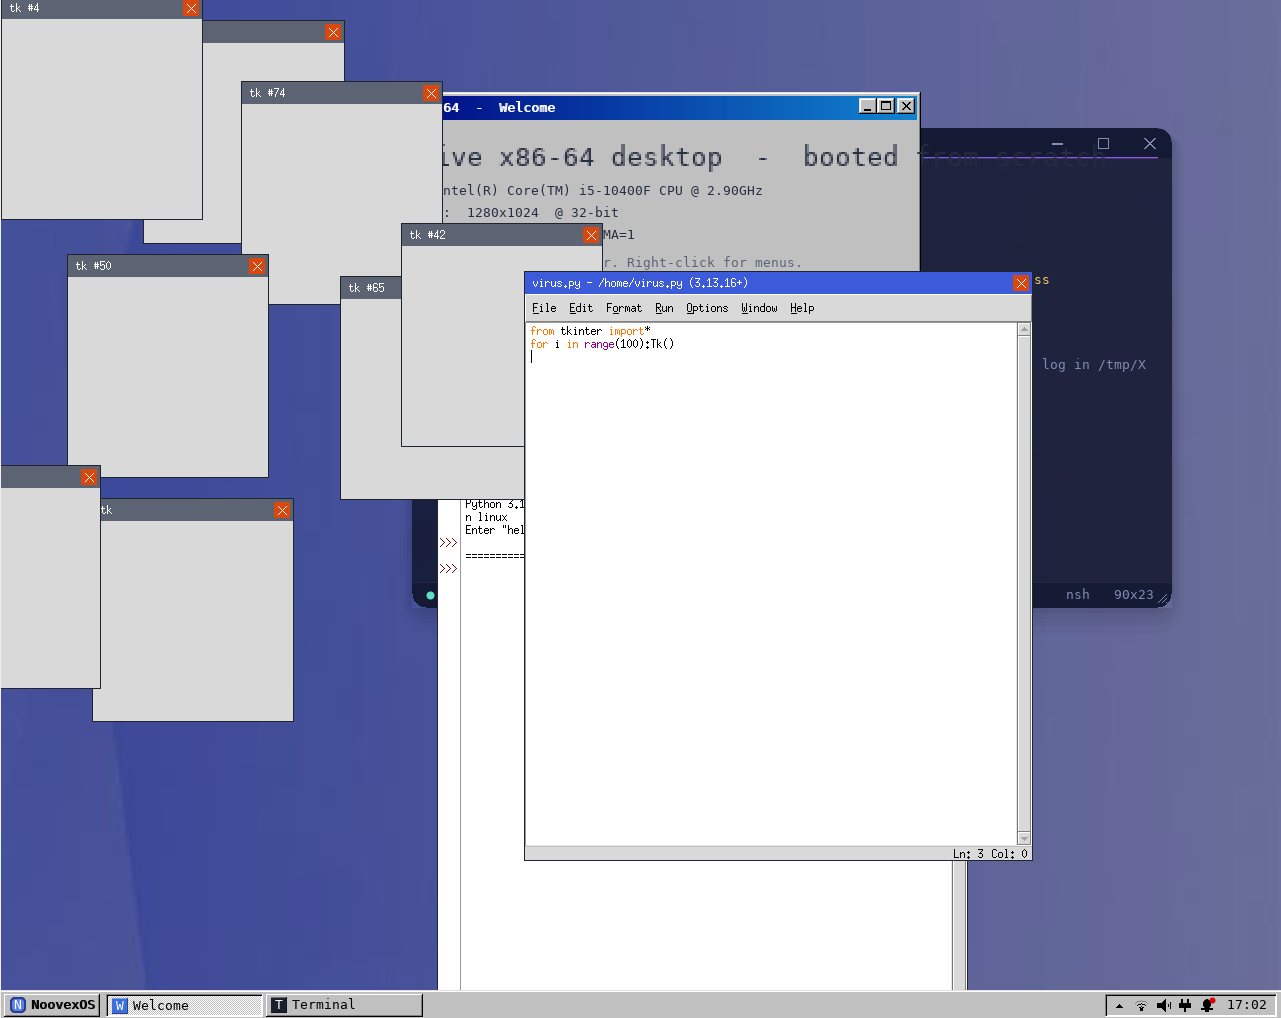The image size is (1281, 1018).
Task: Open the power plug tray icon
Action: click(1185, 1005)
